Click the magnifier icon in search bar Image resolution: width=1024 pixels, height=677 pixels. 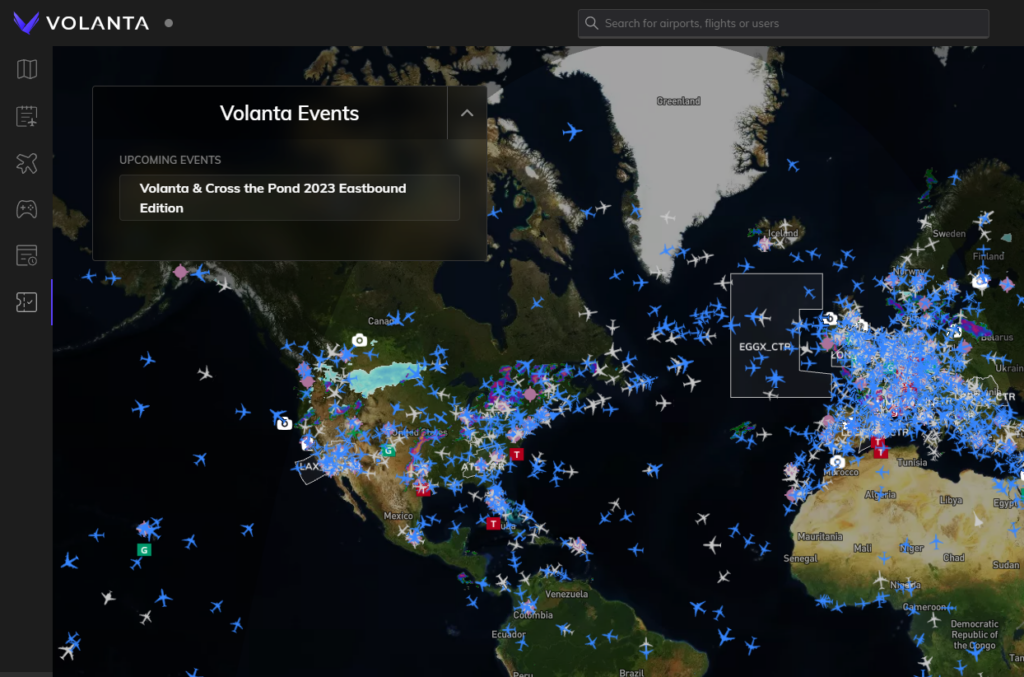click(x=592, y=24)
